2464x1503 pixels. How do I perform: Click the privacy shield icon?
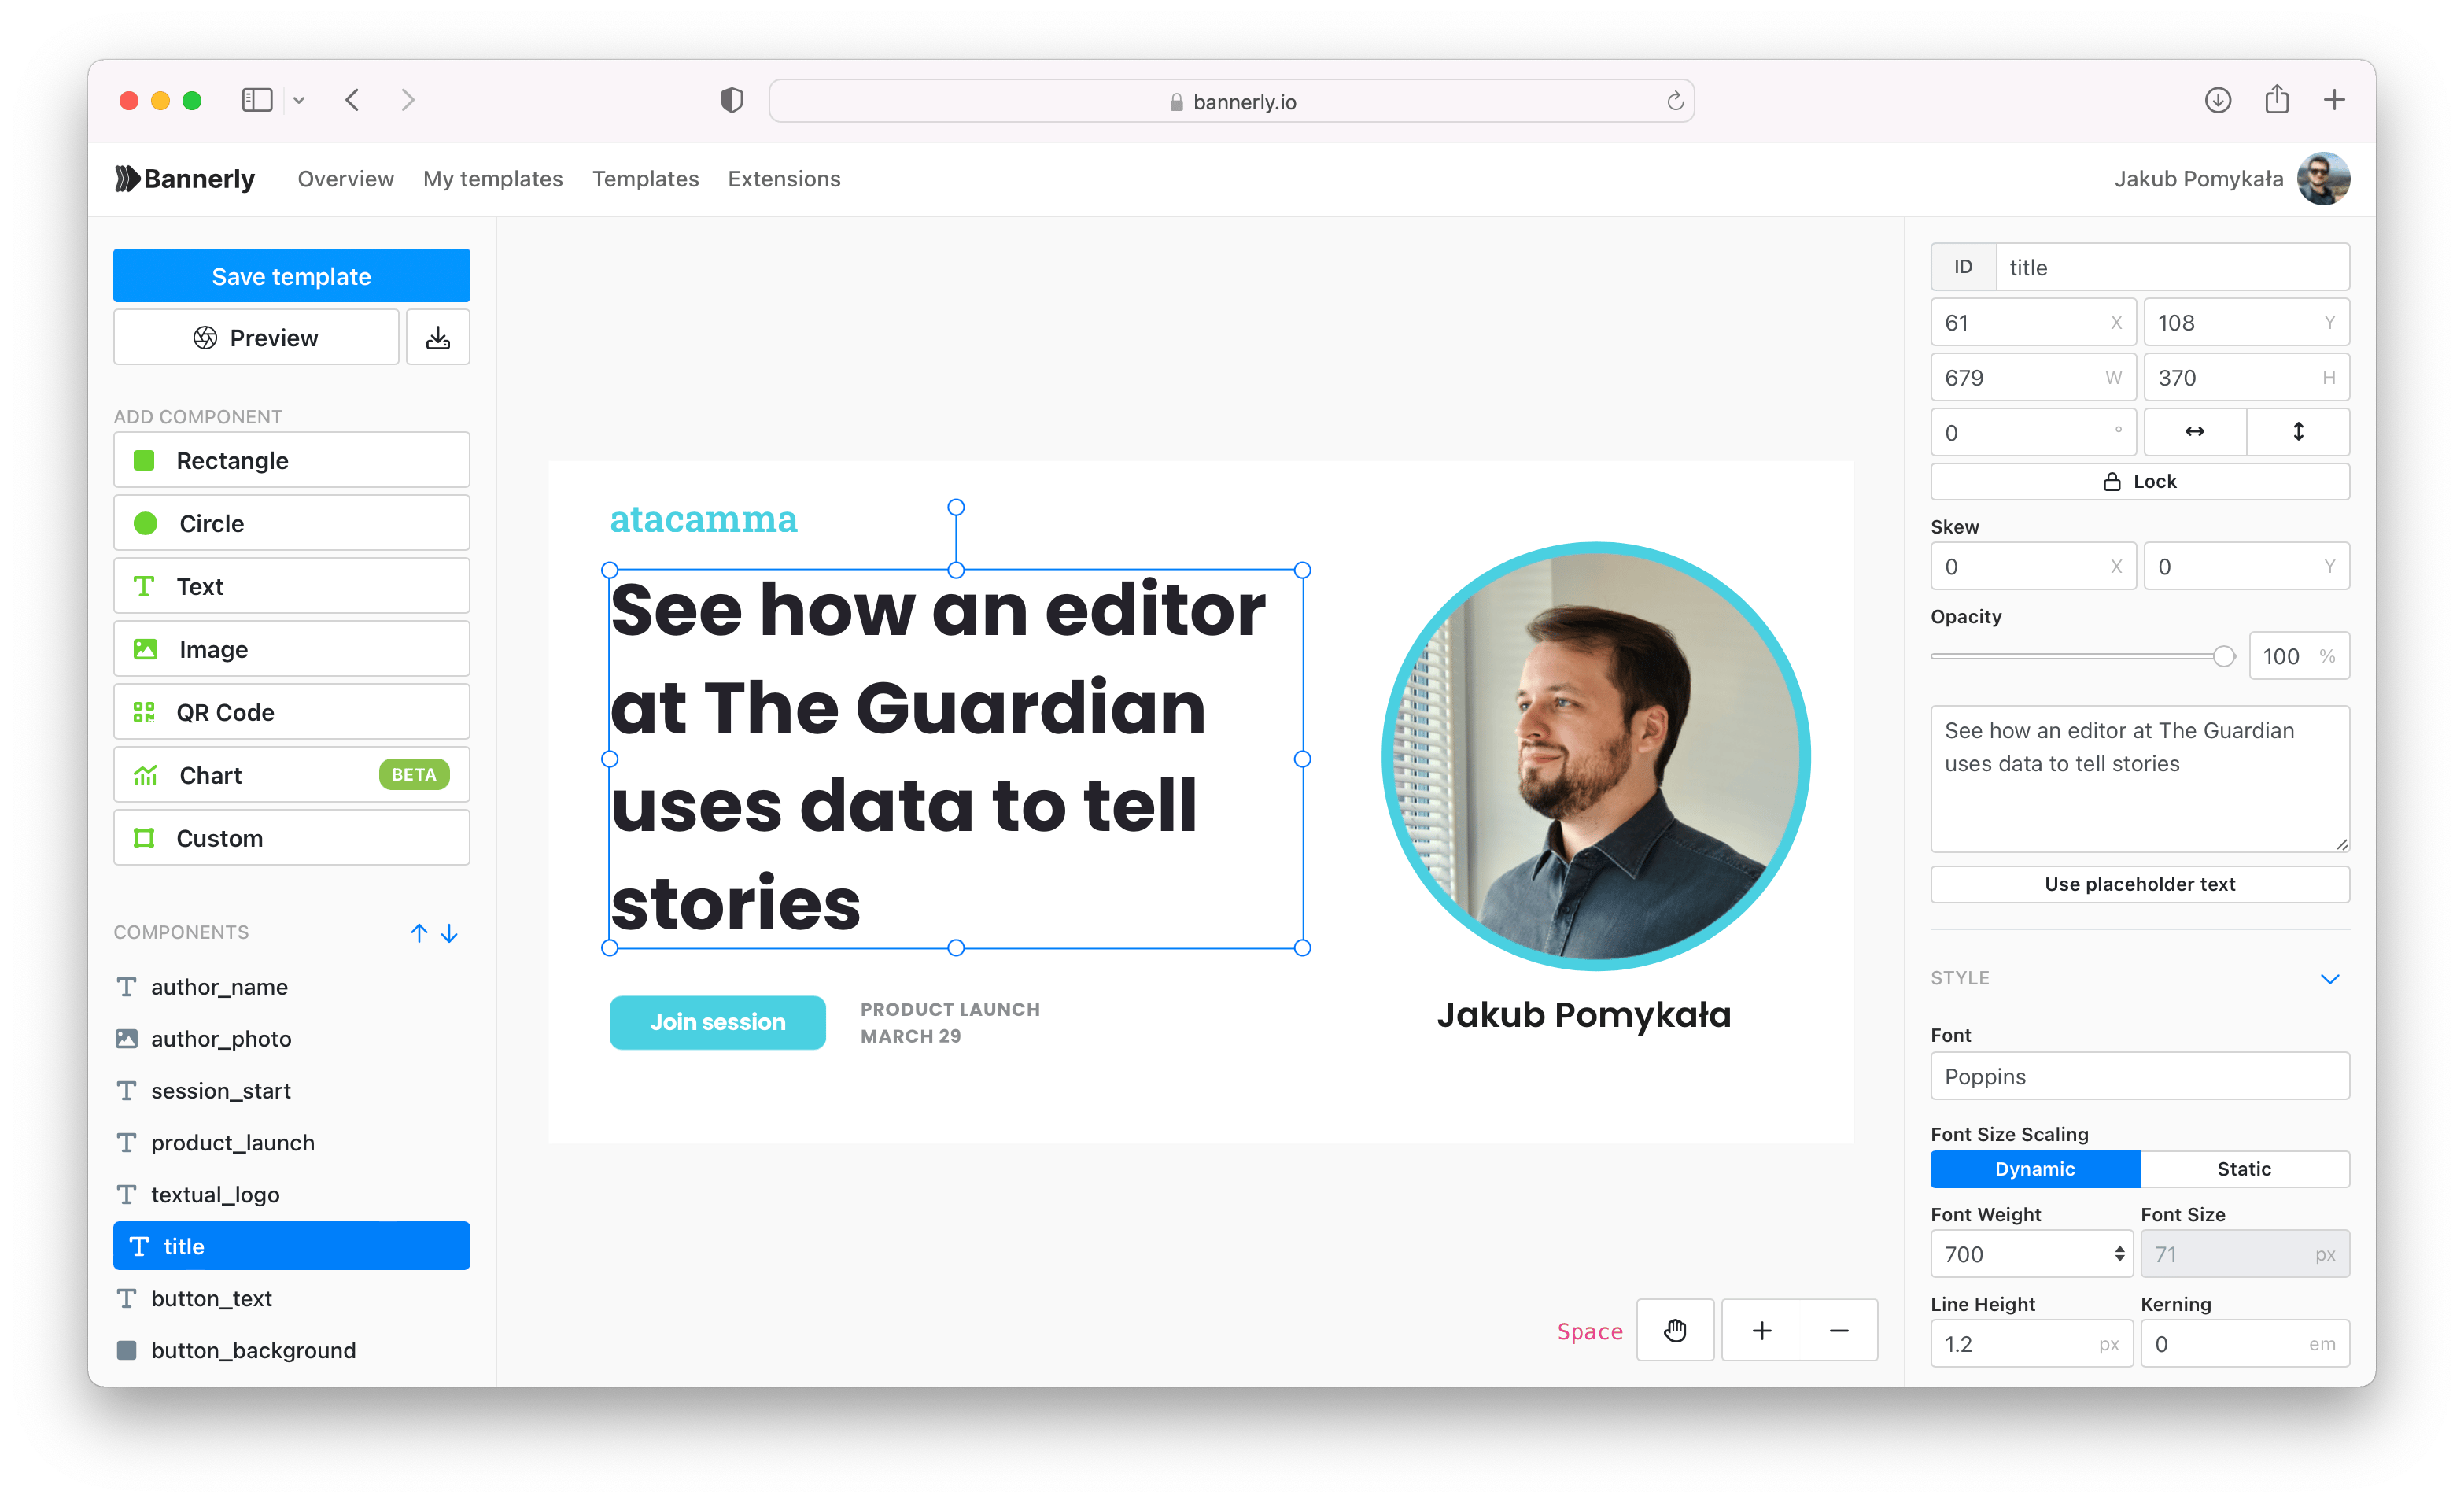point(732,100)
